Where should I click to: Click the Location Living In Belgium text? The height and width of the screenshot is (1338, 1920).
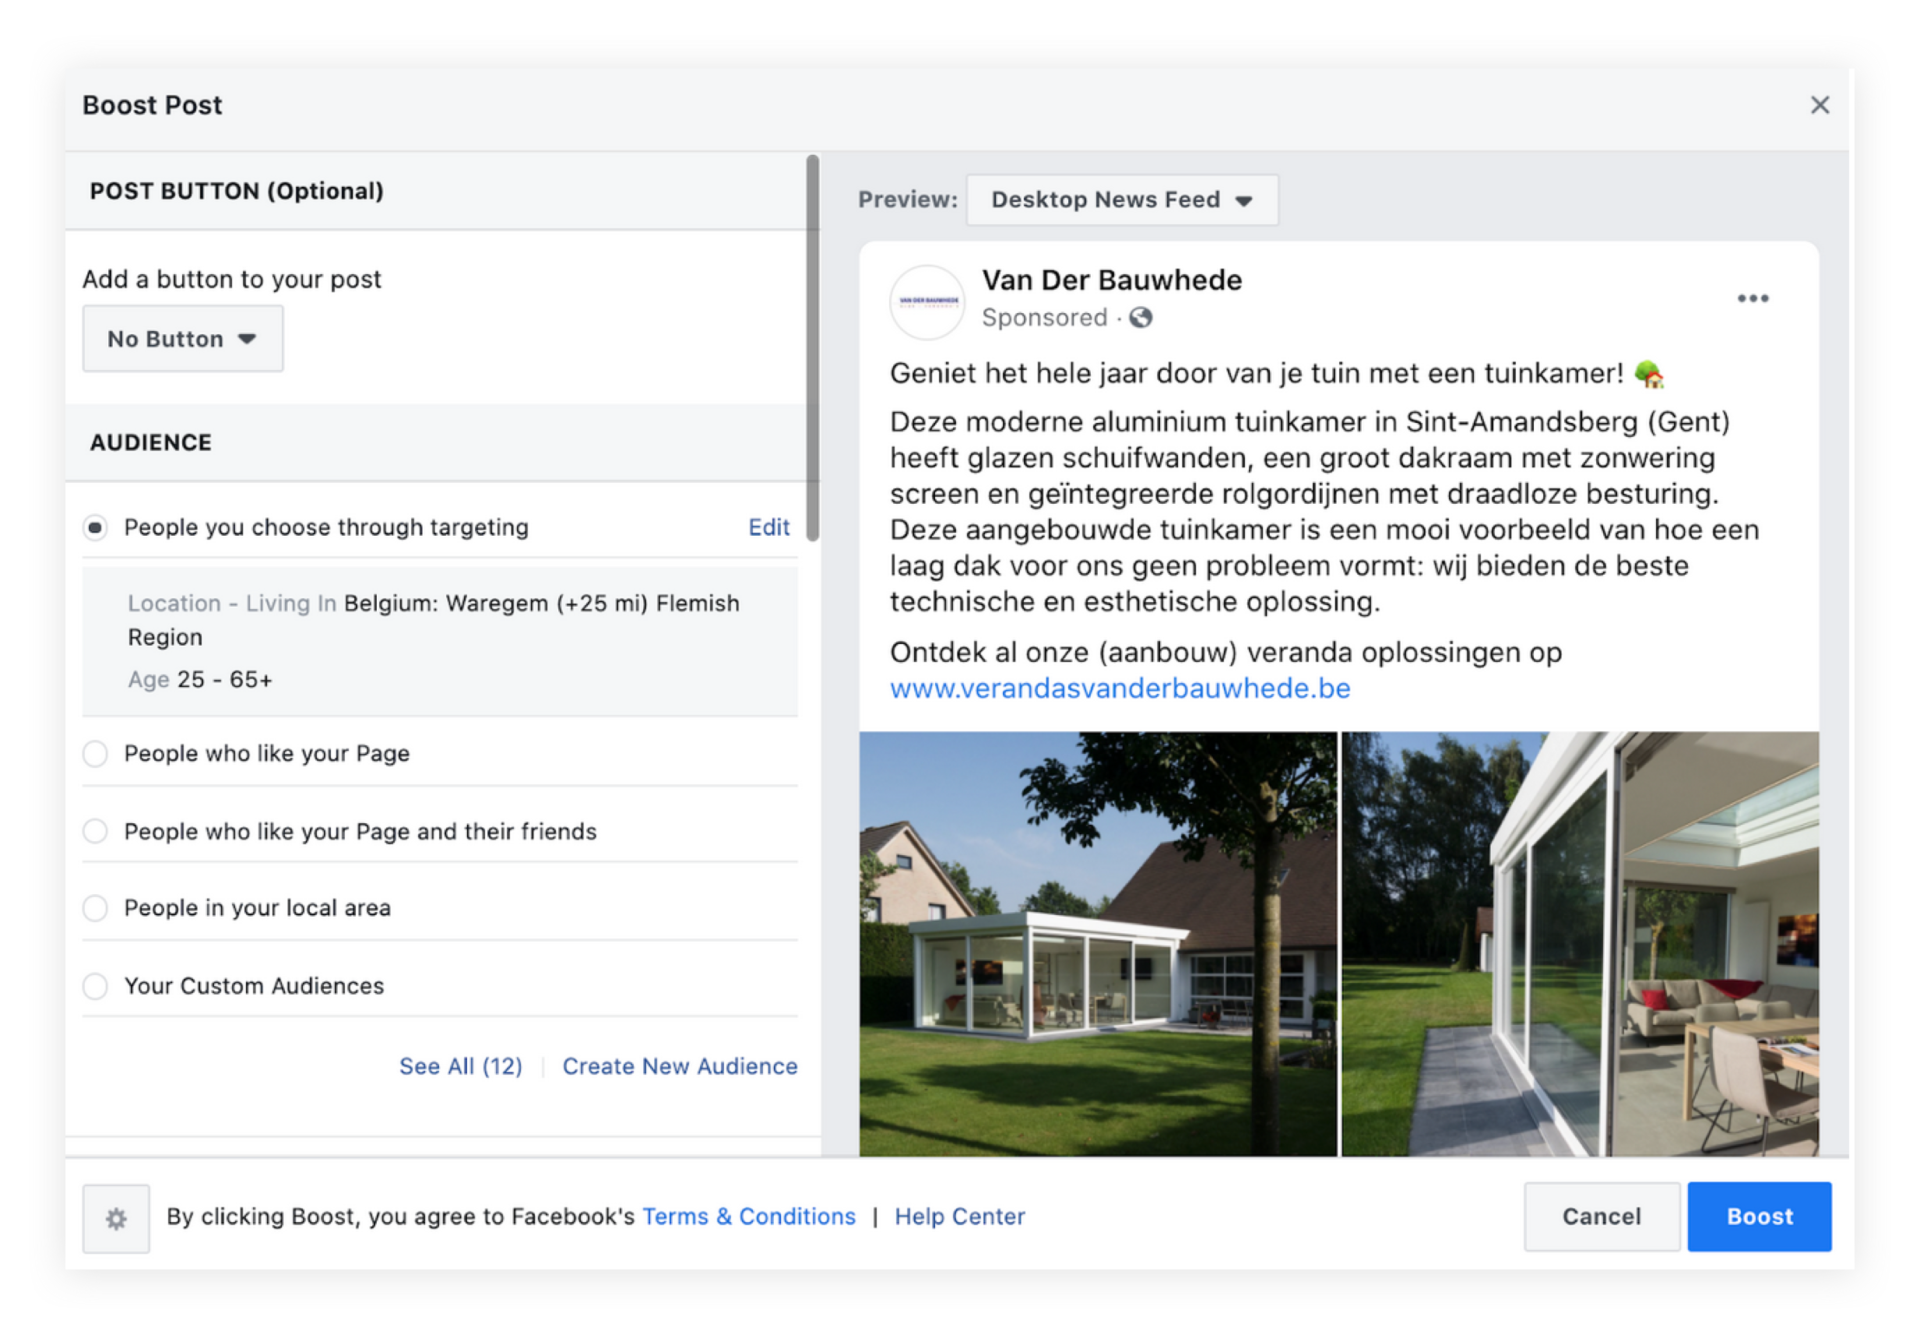[433, 620]
